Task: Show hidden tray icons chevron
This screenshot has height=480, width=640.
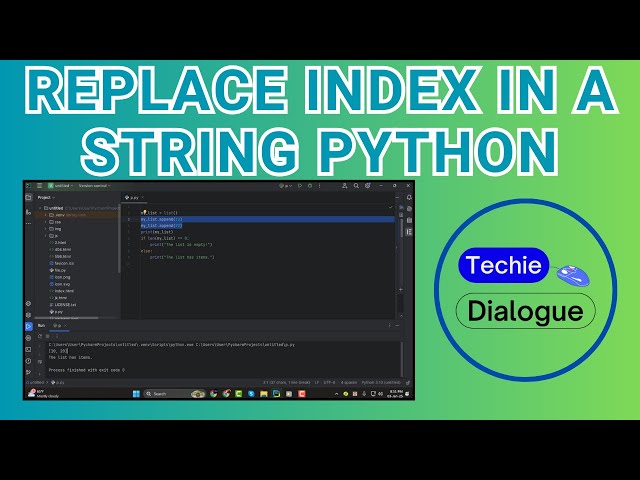Action: [336, 394]
